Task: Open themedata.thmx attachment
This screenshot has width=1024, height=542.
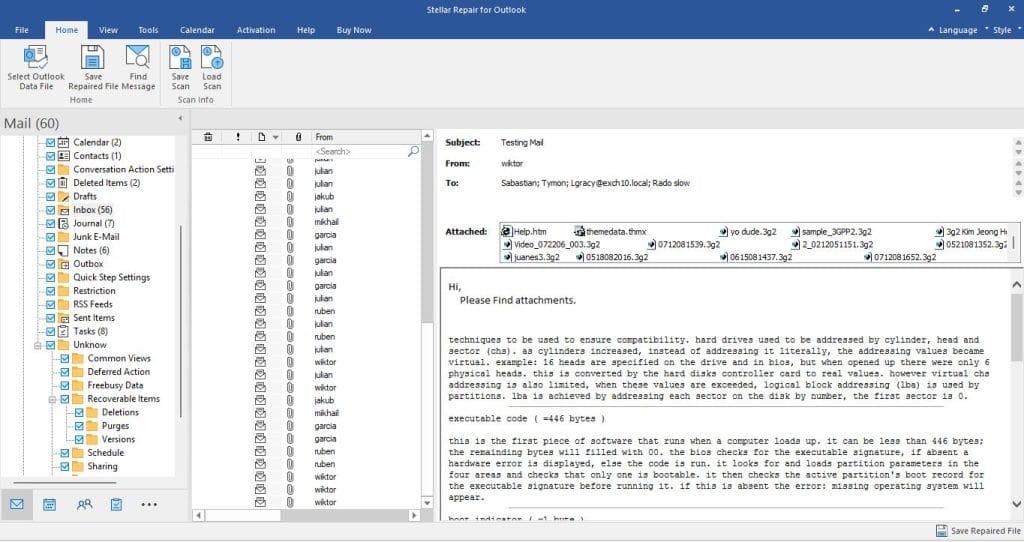Action: 611,231
